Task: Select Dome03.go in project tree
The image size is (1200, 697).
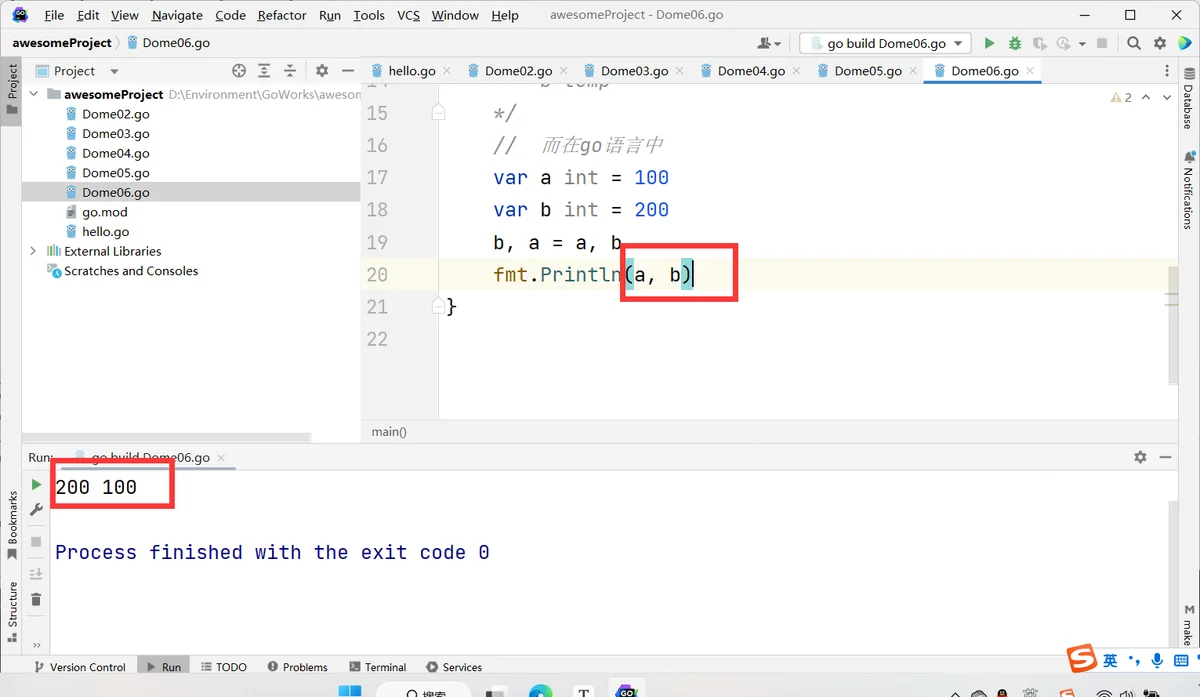Action: coord(115,133)
